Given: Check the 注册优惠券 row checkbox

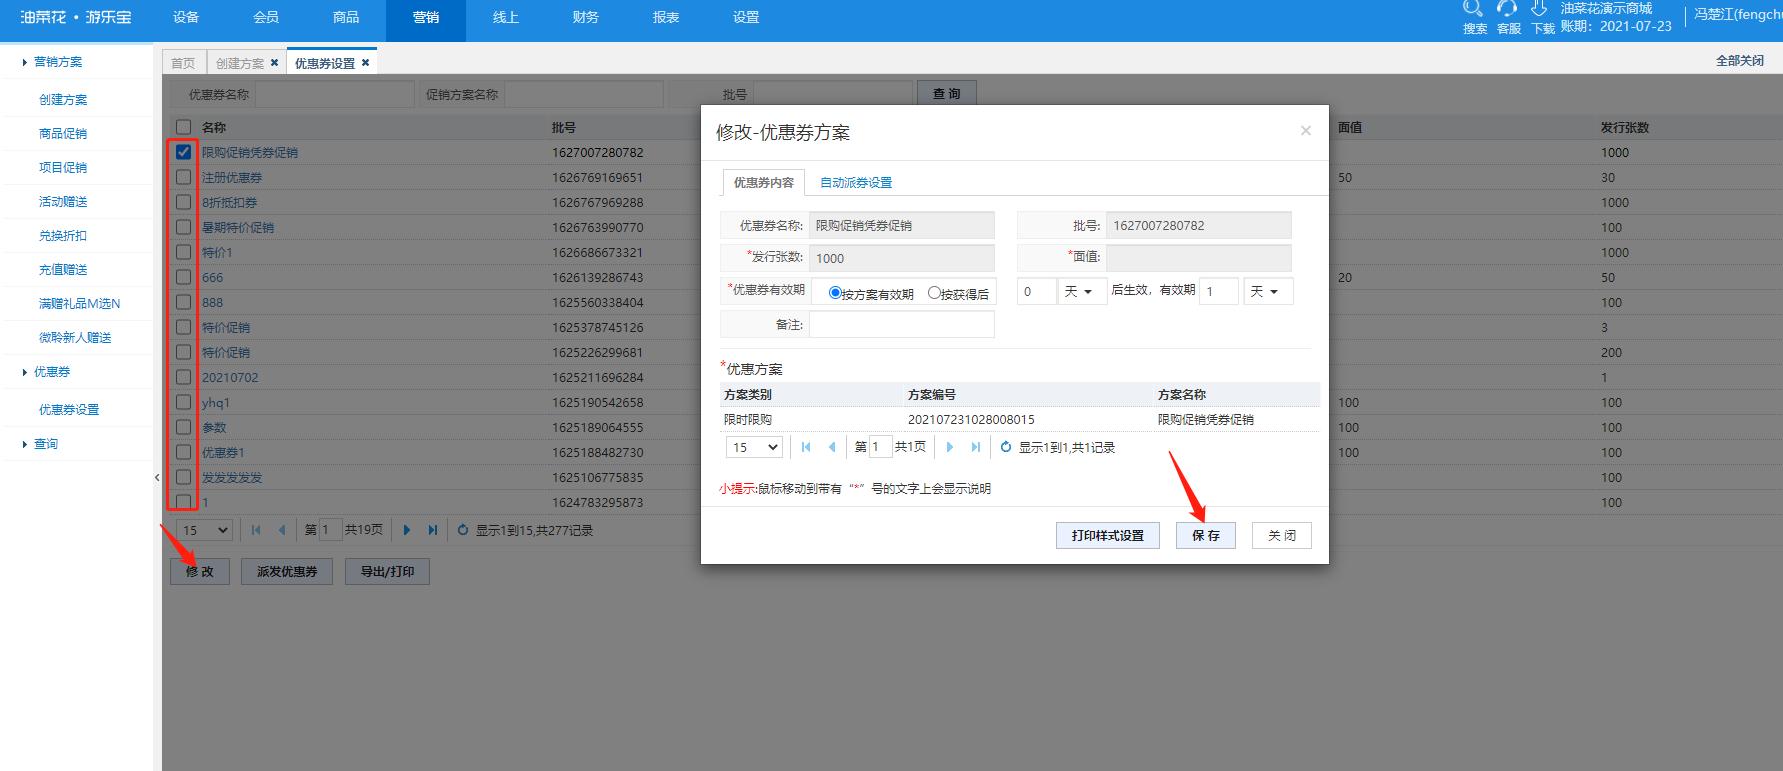Looking at the screenshot, I should pyautogui.click(x=183, y=177).
